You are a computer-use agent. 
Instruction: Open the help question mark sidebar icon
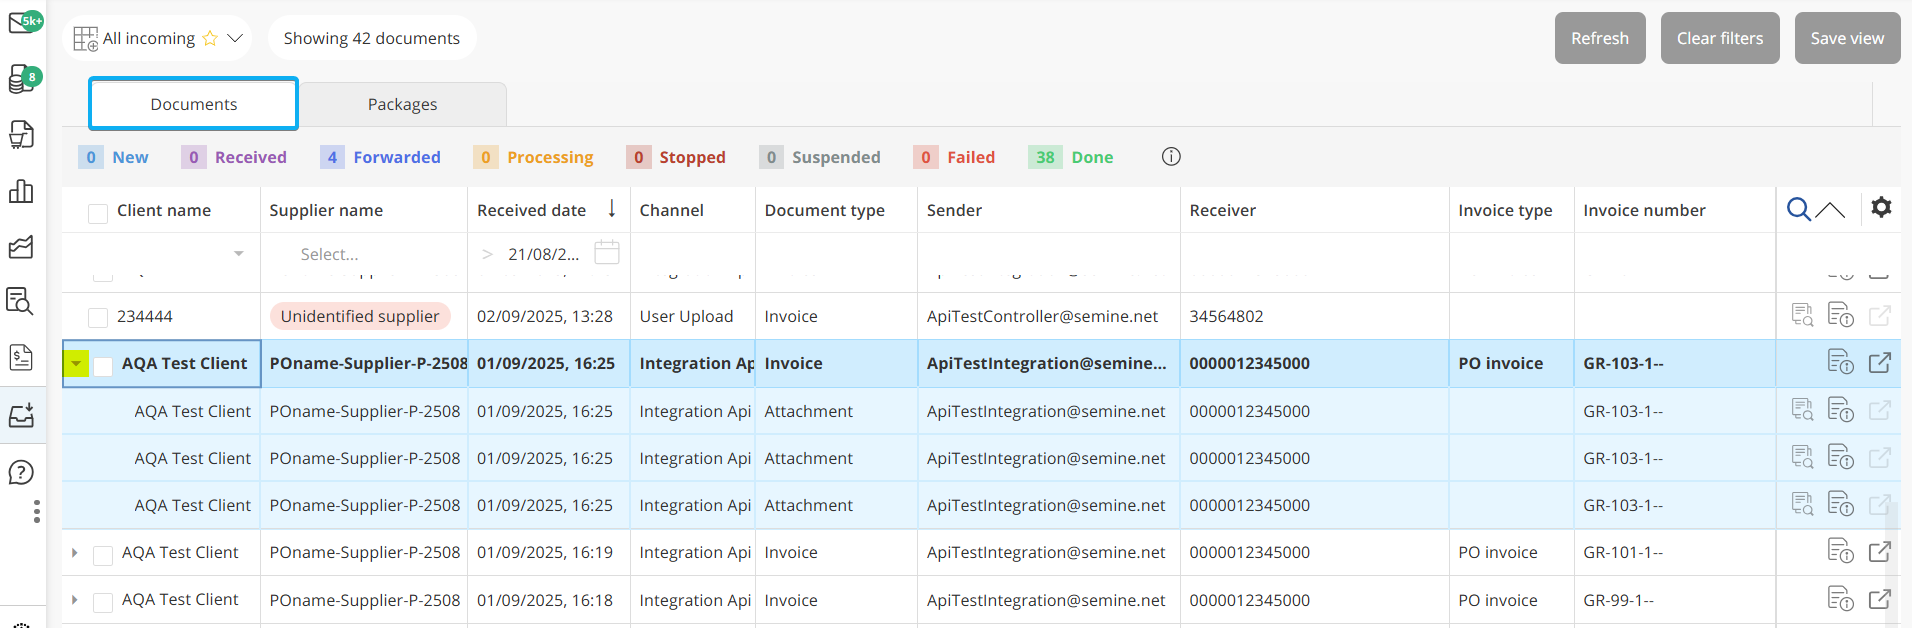click(x=21, y=472)
